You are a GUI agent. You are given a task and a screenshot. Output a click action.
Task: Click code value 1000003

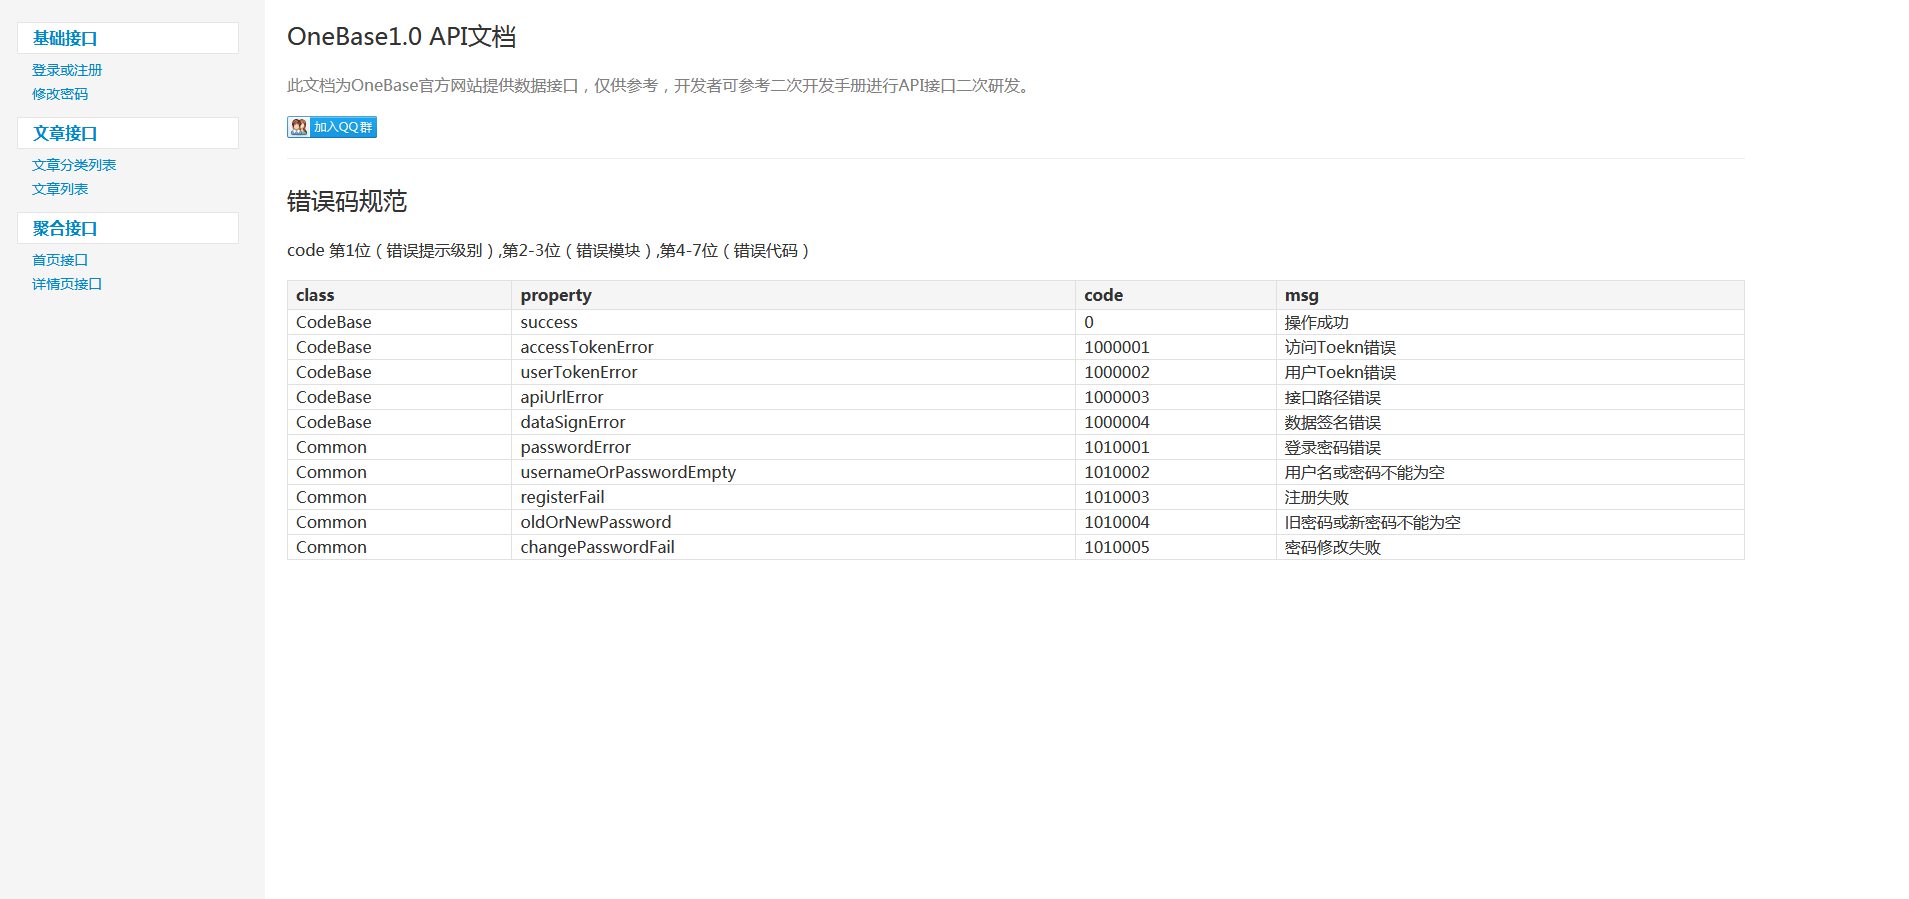coord(1176,397)
